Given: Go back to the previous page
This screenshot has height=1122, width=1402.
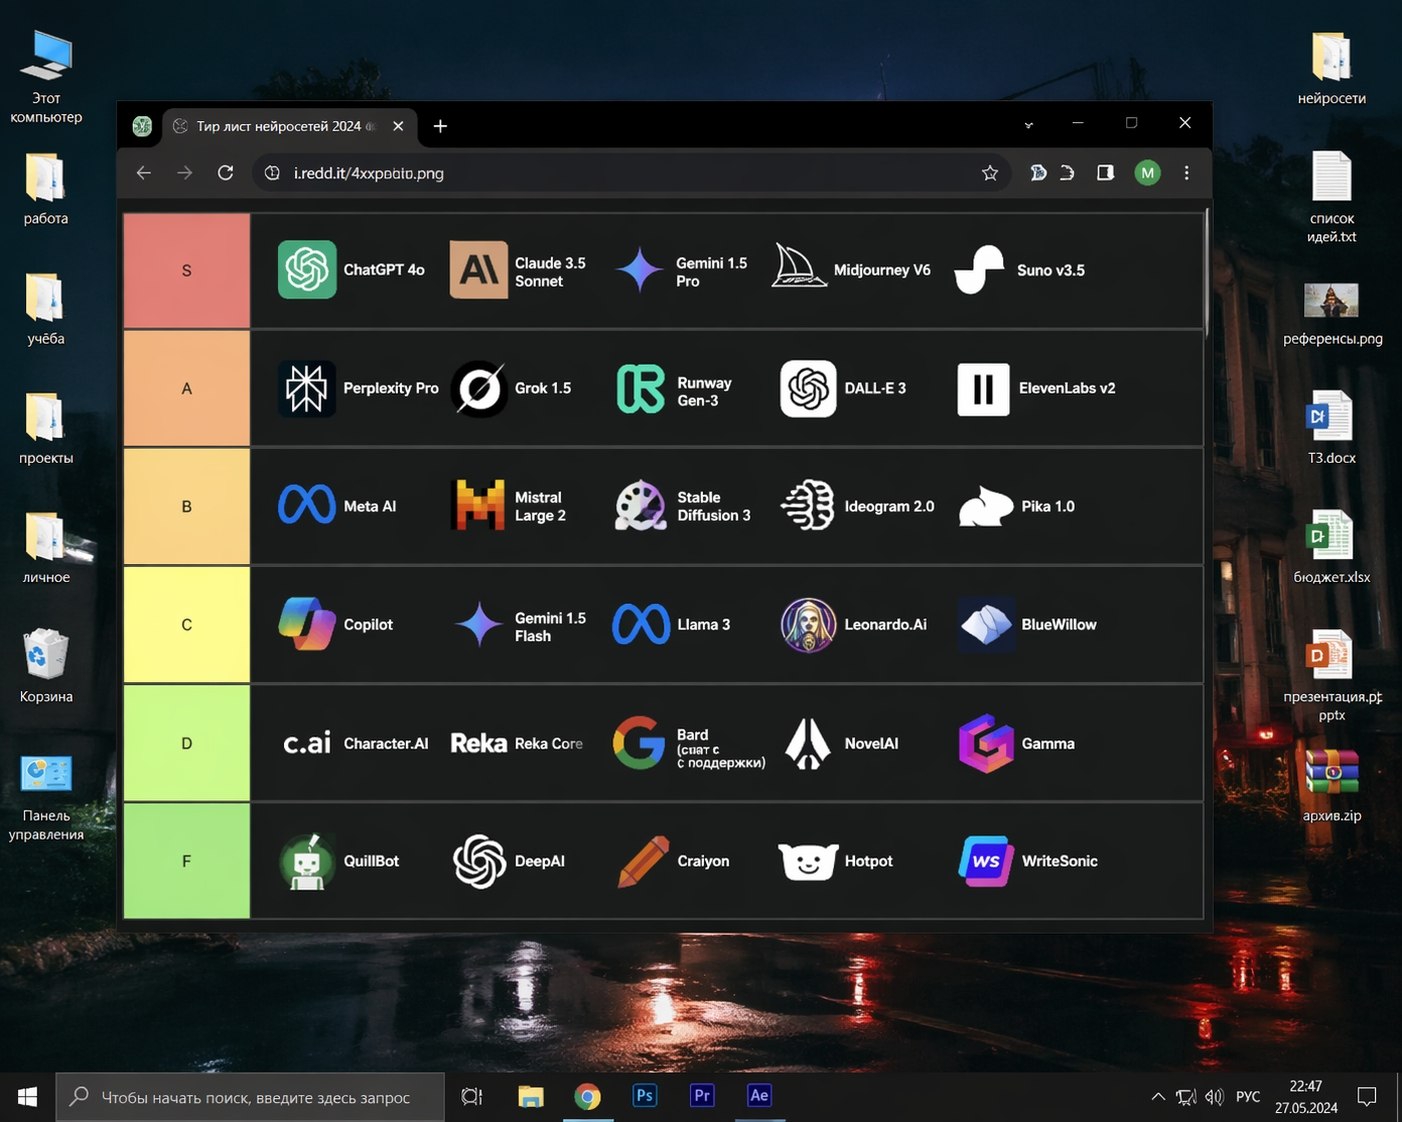Looking at the screenshot, I should (x=144, y=173).
